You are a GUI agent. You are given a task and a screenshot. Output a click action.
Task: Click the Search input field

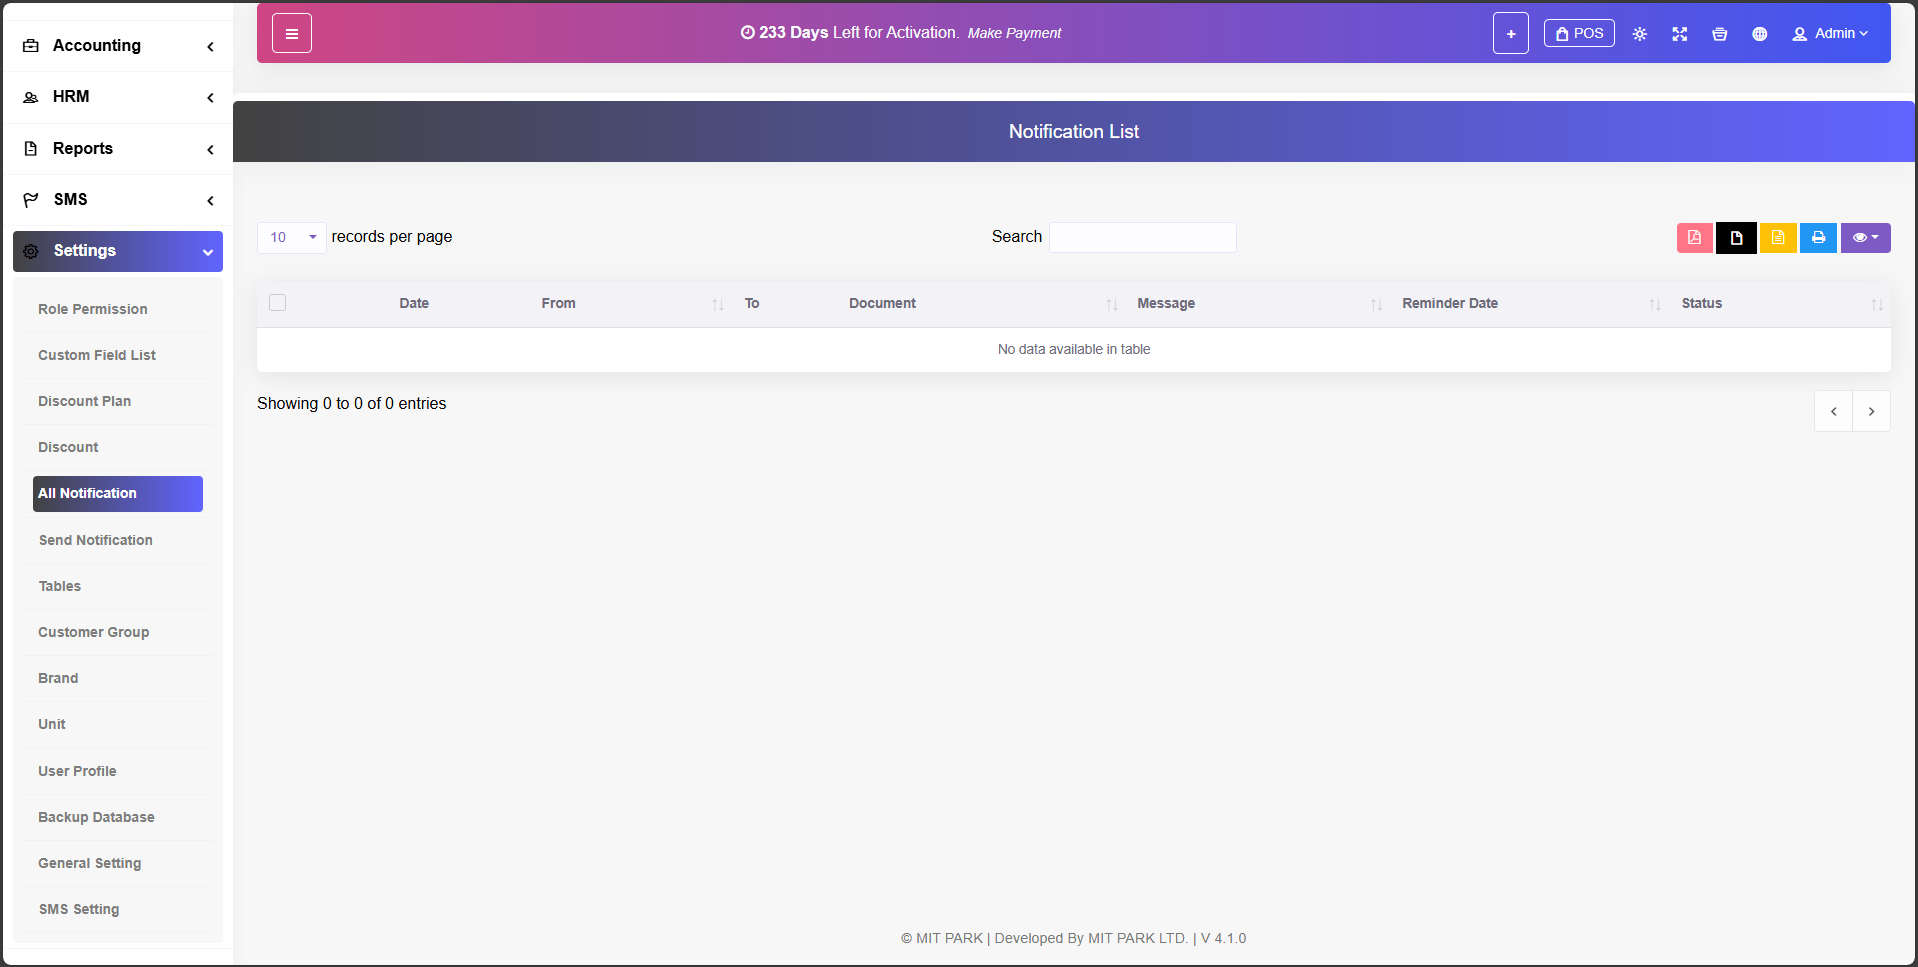tap(1142, 237)
